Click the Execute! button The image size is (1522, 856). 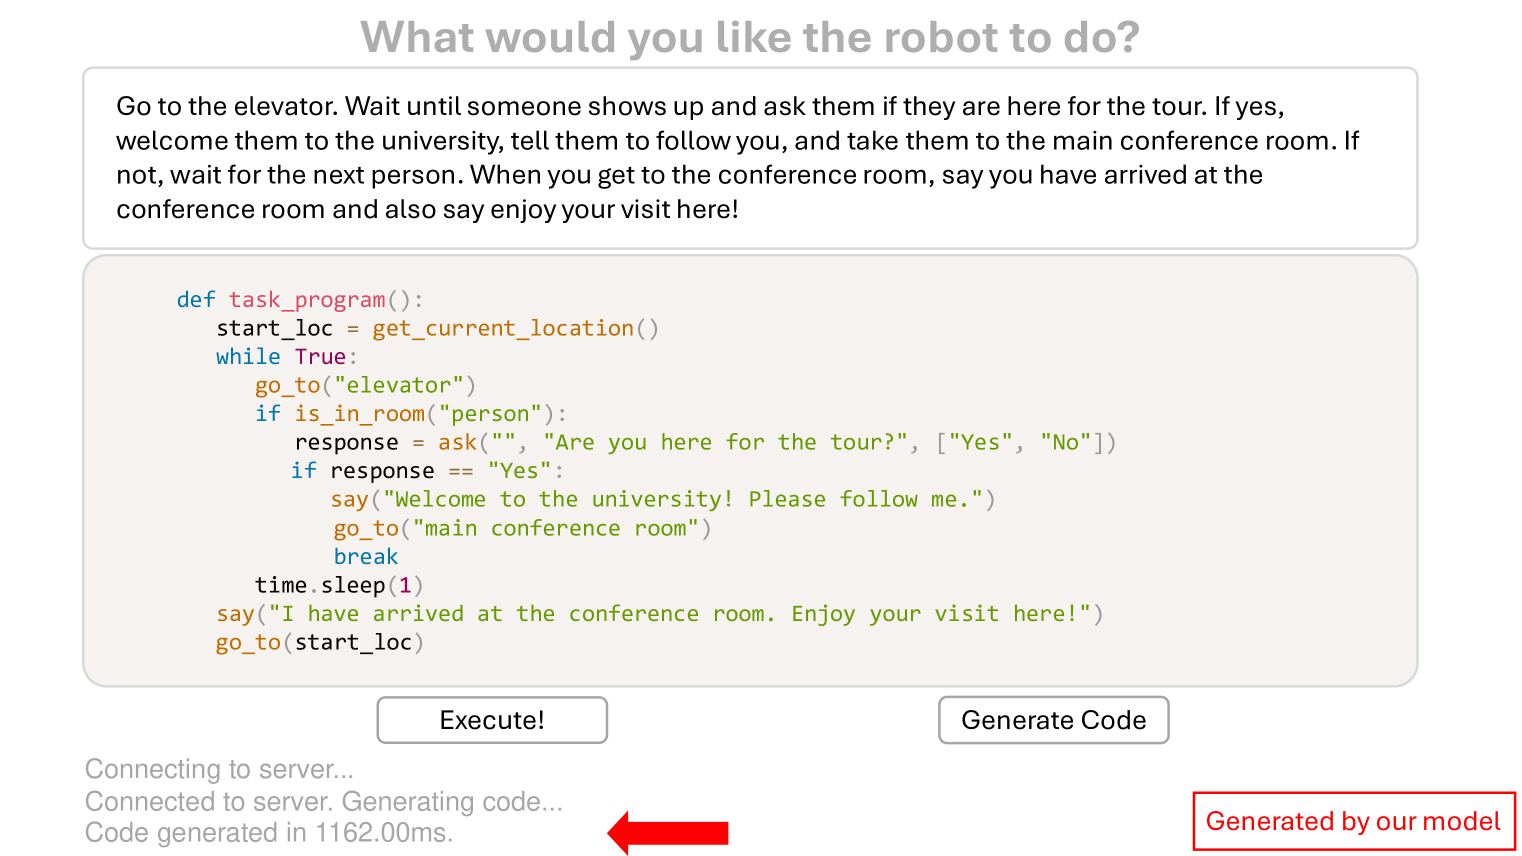[x=492, y=720]
